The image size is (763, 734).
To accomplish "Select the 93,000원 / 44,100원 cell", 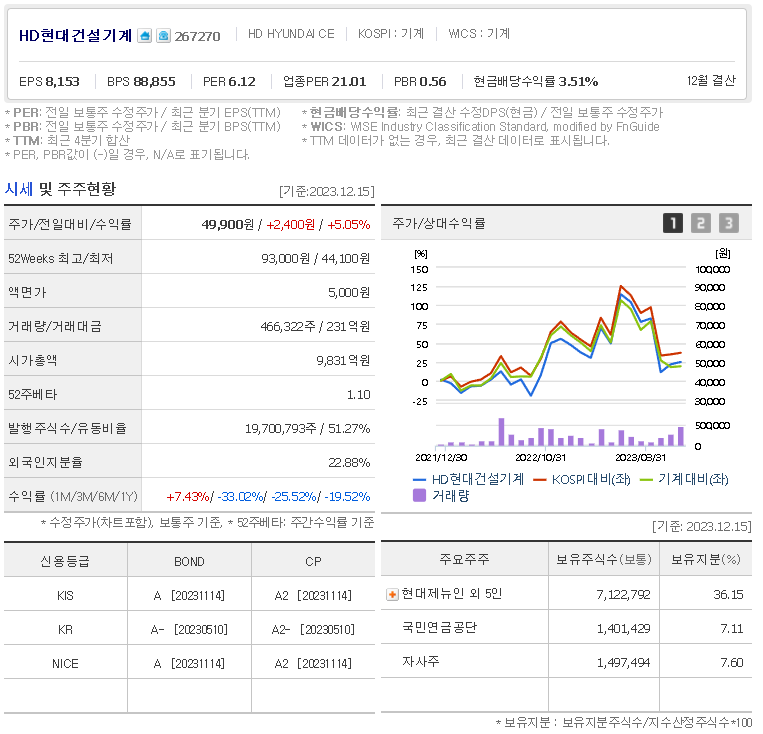I will click(315, 258).
